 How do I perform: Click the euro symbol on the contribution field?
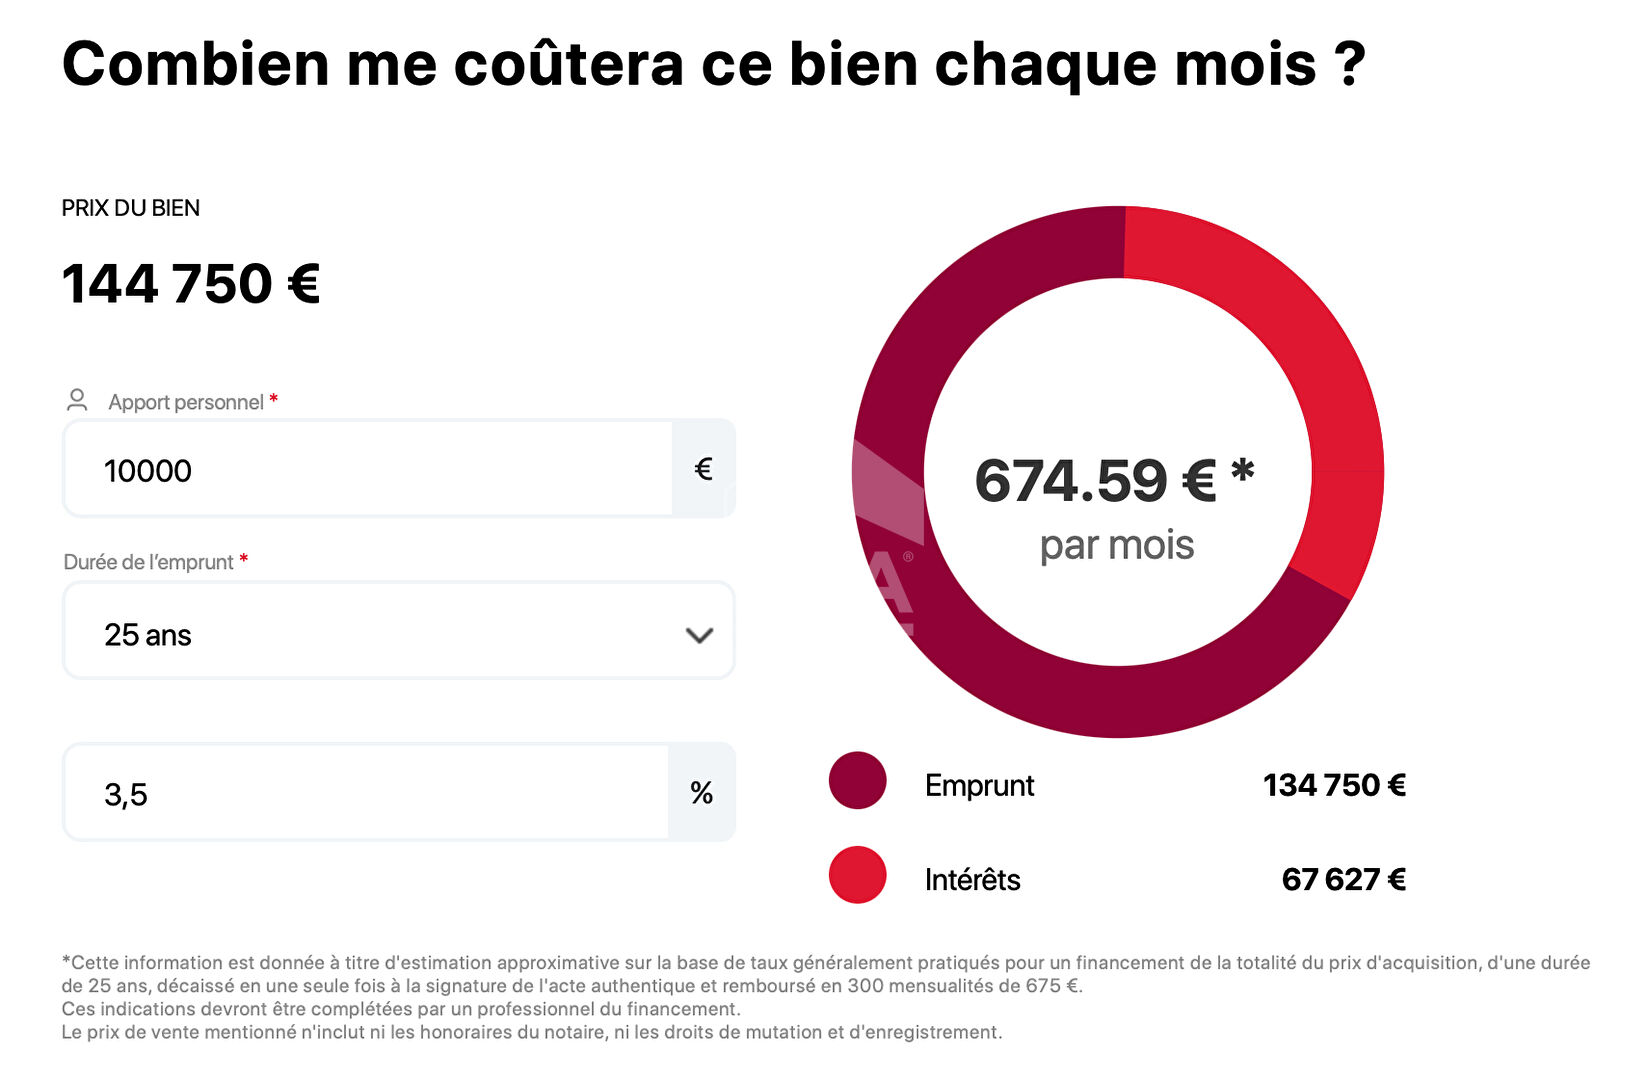[703, 469]
